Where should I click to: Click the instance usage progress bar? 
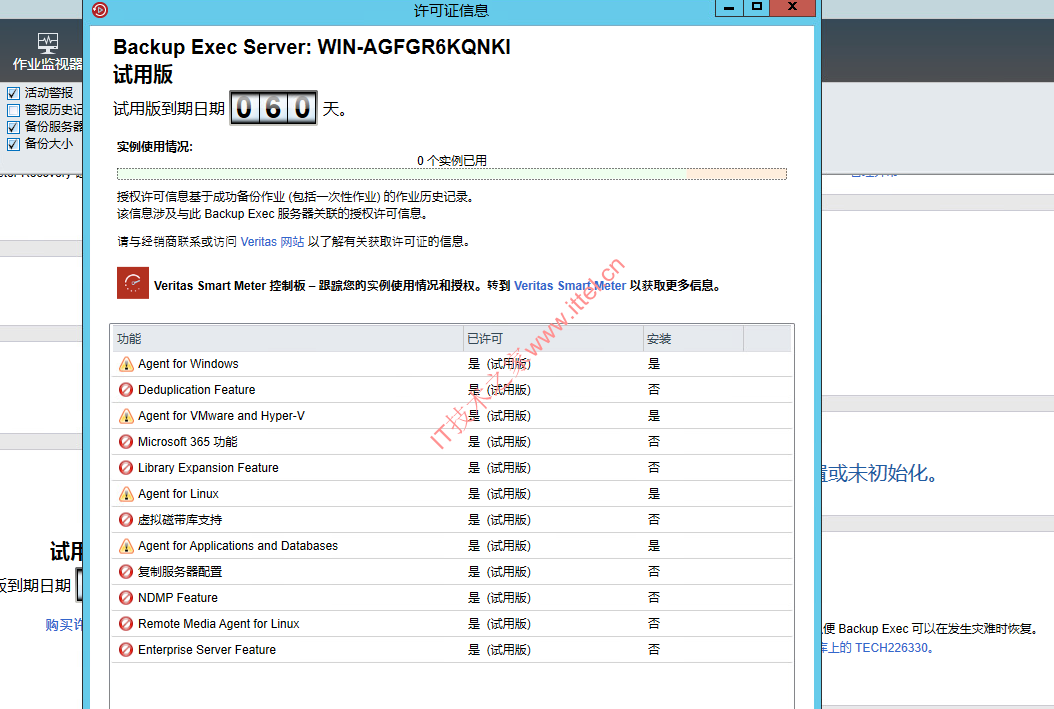[452, 174]
